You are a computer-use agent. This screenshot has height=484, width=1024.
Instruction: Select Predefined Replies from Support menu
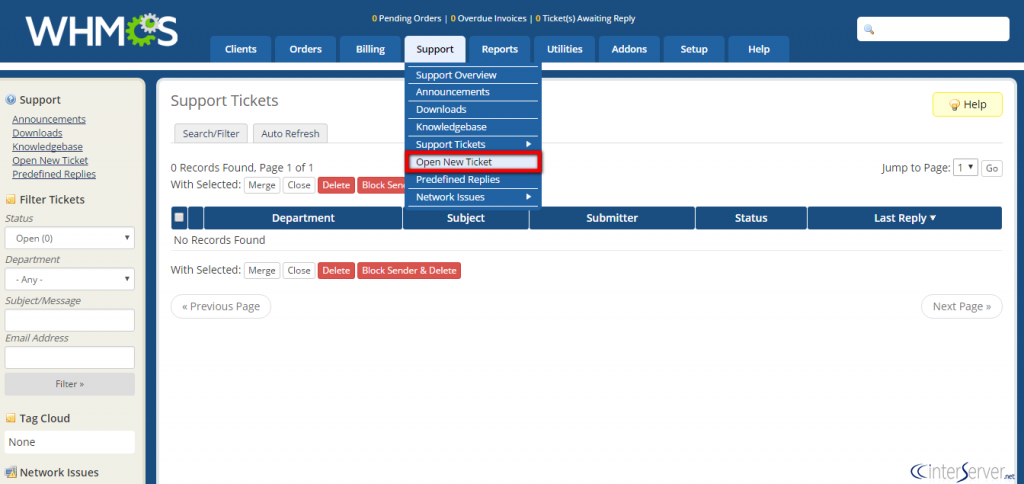pyautogui.click(x=473, y=180)
